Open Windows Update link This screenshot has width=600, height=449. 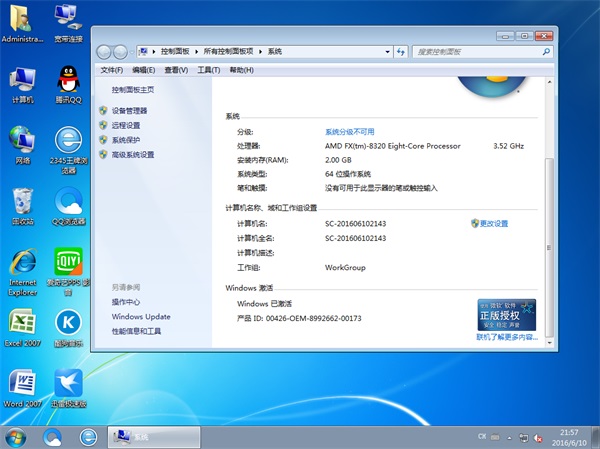coord(141,317)
